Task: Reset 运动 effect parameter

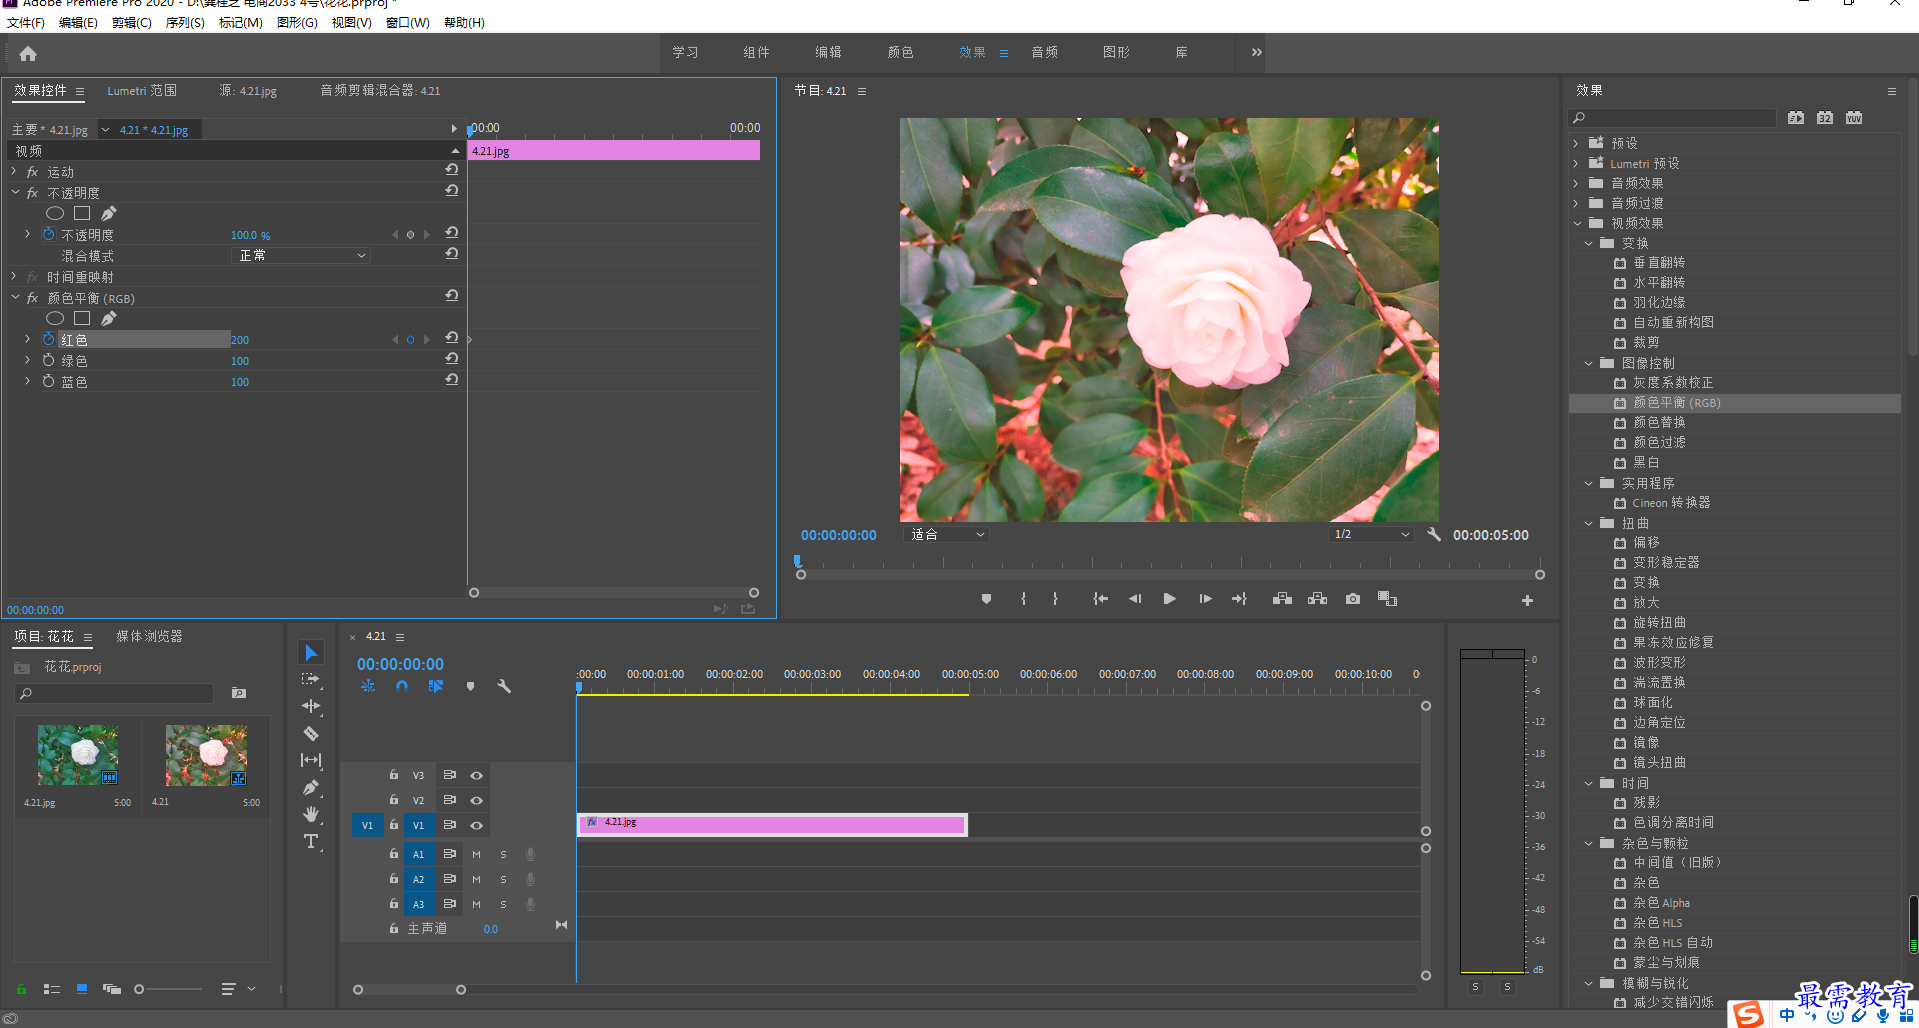Action: pyautogui.click(x=452, y=171)
